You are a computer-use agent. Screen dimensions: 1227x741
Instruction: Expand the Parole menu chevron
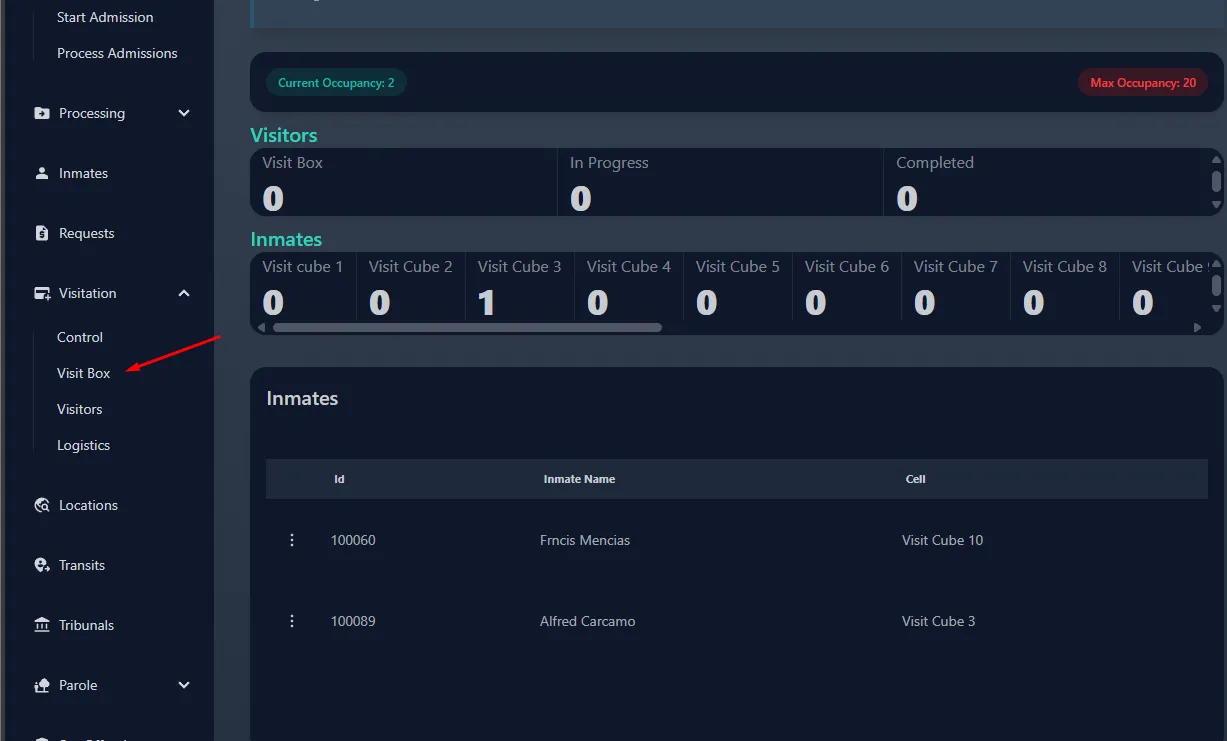(184, 685)
